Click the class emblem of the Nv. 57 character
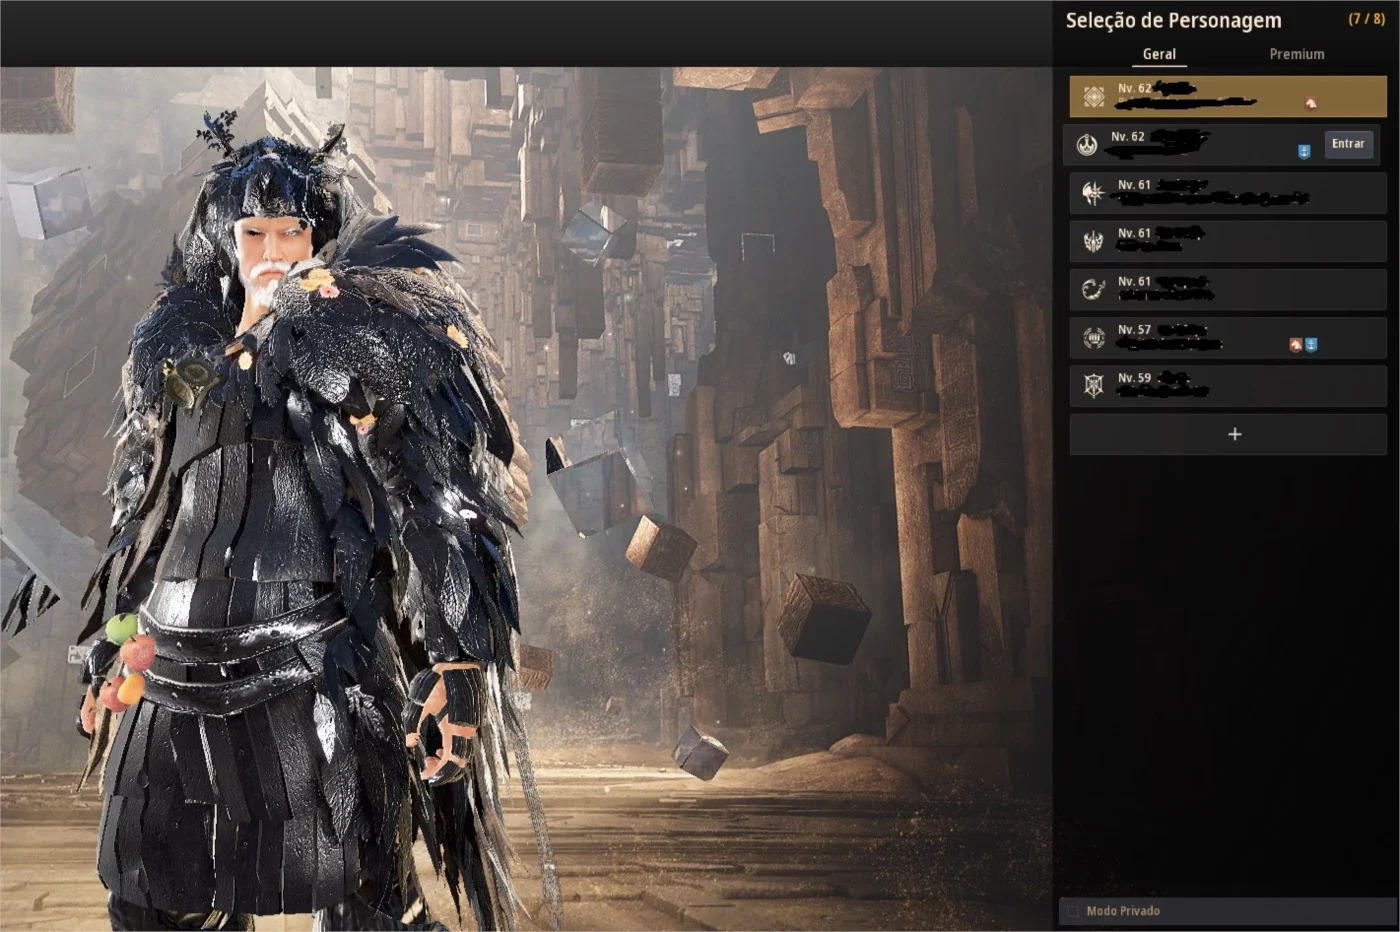The image size is (1400, 932). [1093, 338]
